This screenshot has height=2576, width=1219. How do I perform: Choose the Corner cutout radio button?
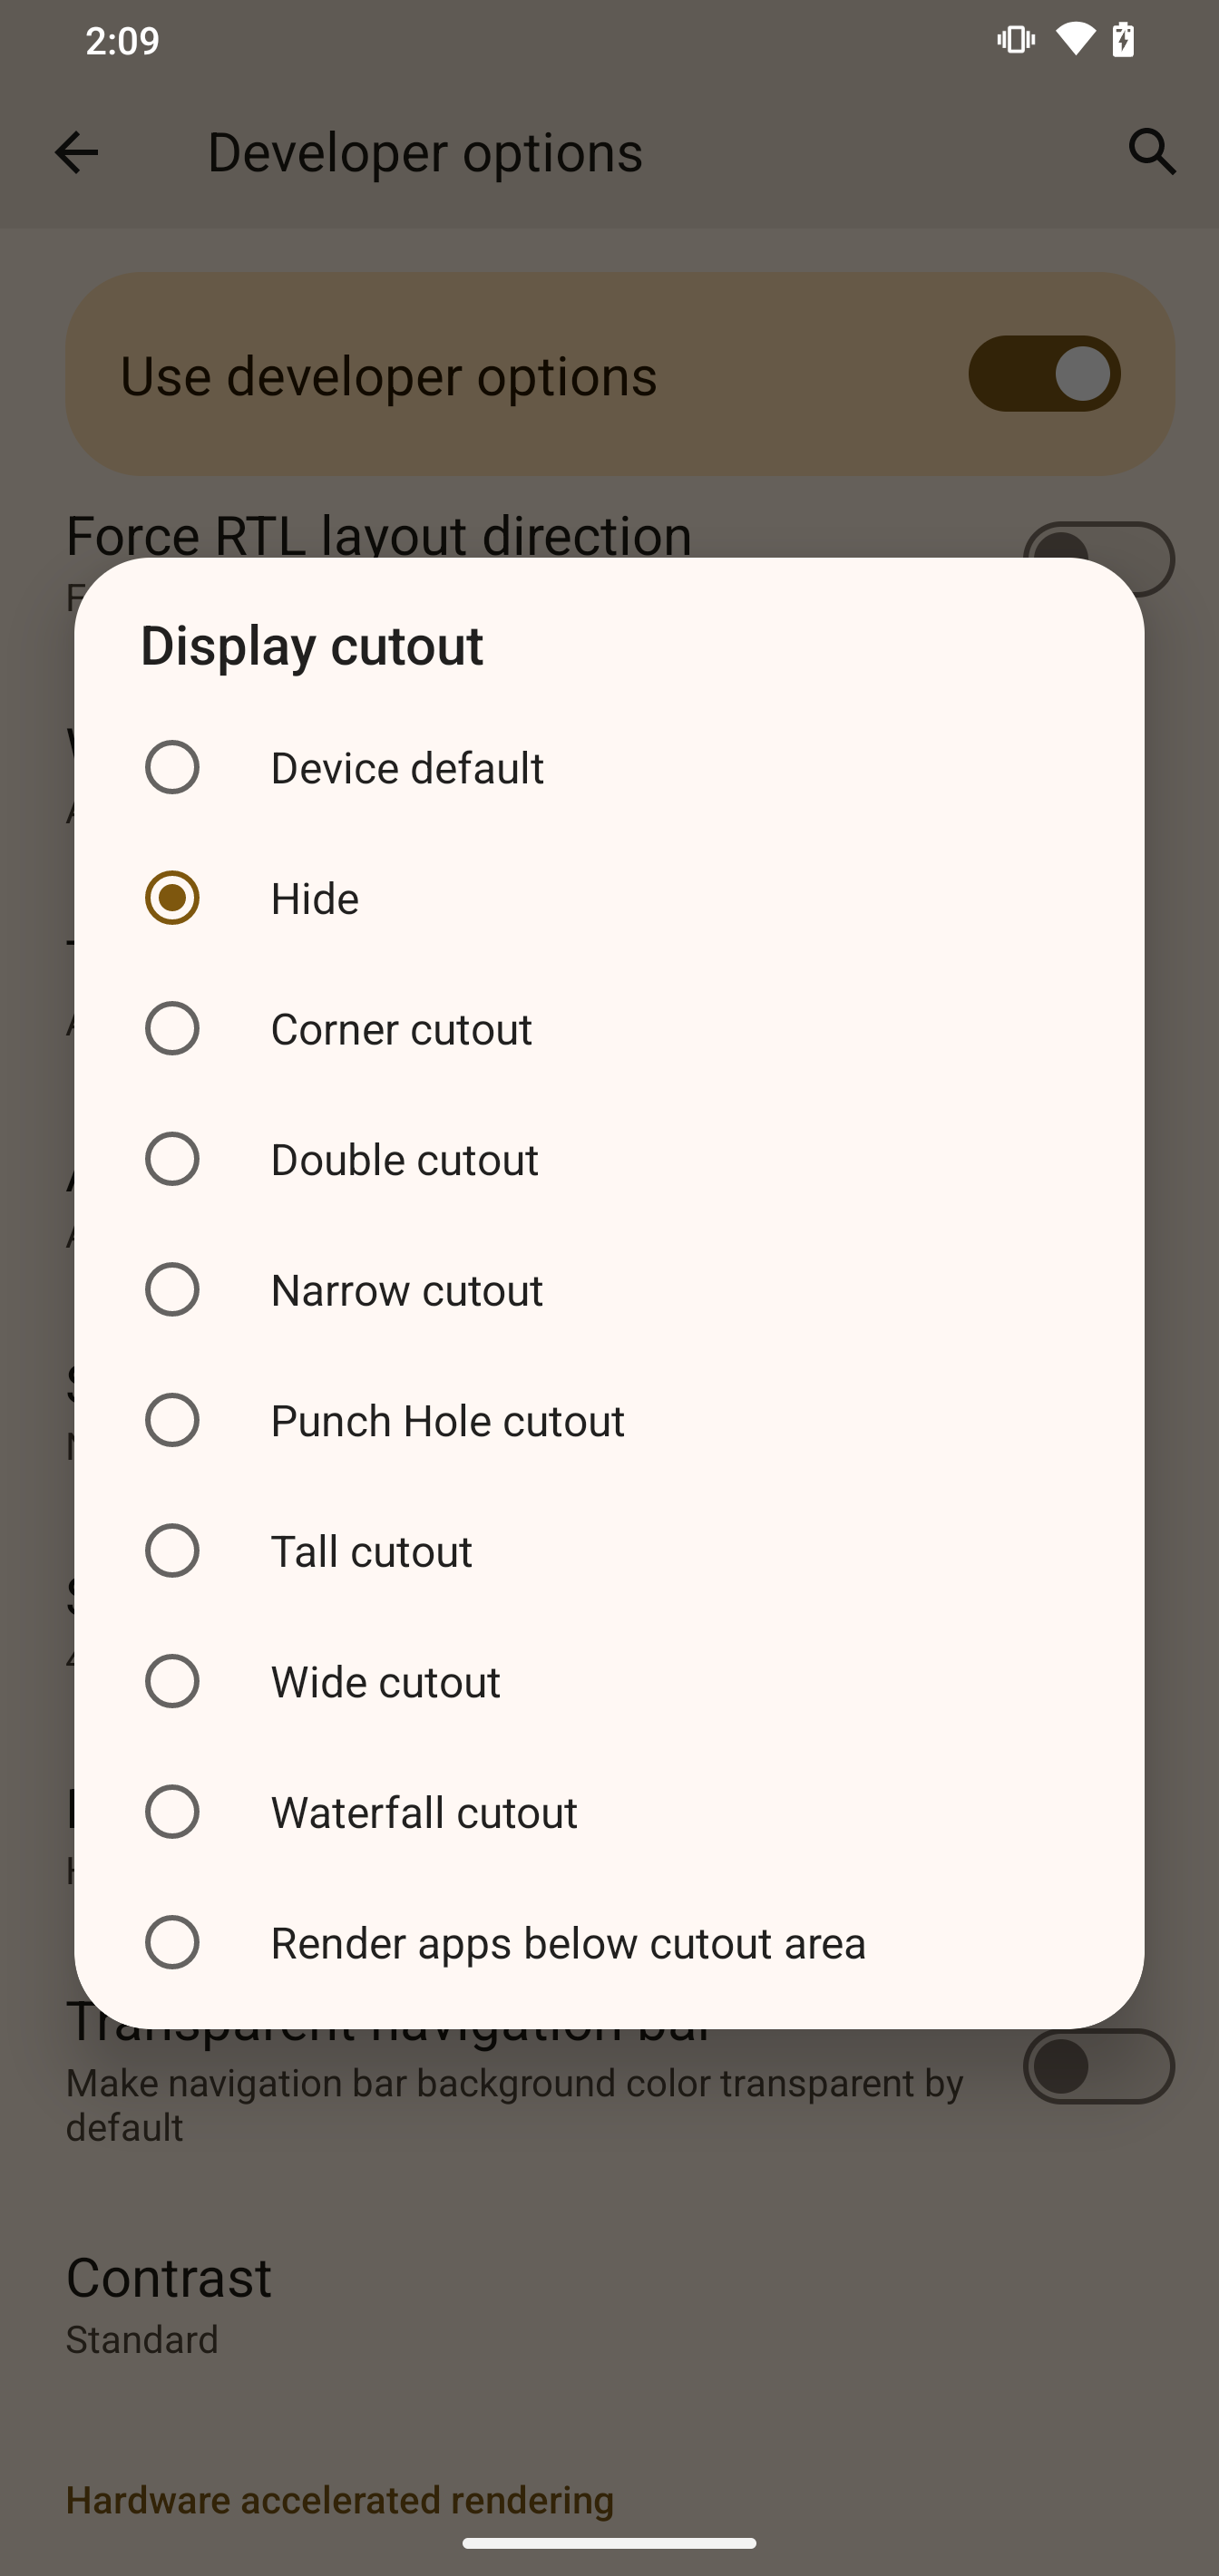172,1029
